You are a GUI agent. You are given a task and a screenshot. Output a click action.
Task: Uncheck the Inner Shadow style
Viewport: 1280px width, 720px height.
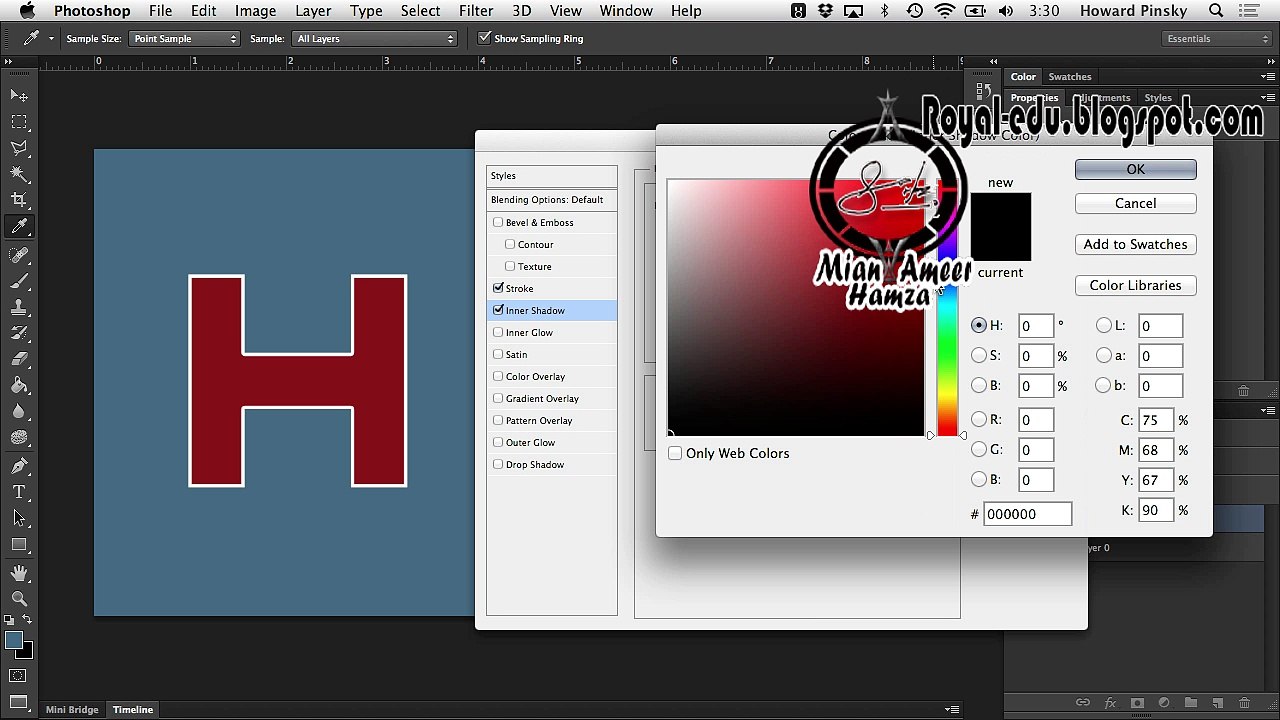pyautogui.click(x=498, y=310)
